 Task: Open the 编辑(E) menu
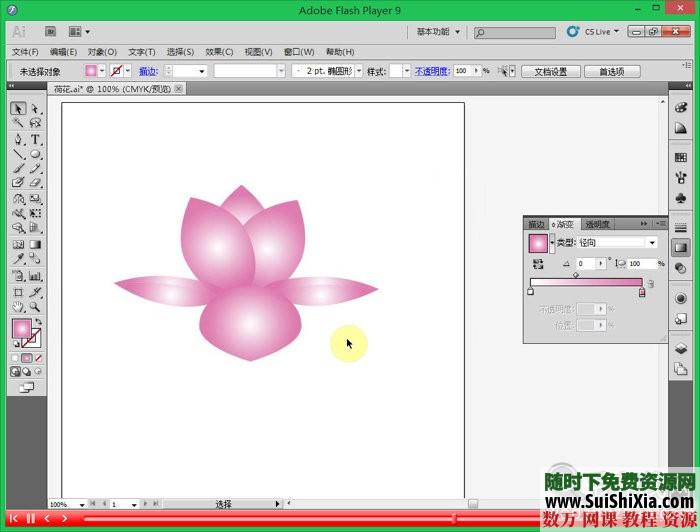coord(63,52)
